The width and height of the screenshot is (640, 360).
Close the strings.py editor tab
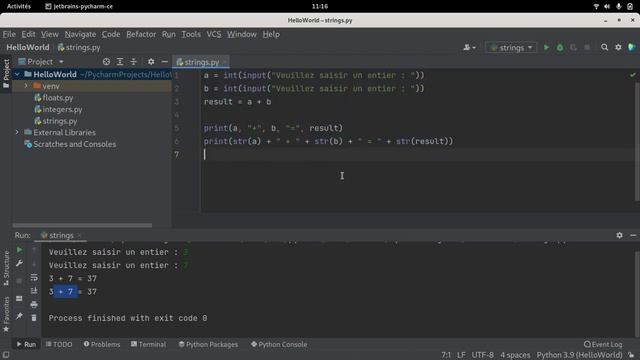tap(224, 62)
